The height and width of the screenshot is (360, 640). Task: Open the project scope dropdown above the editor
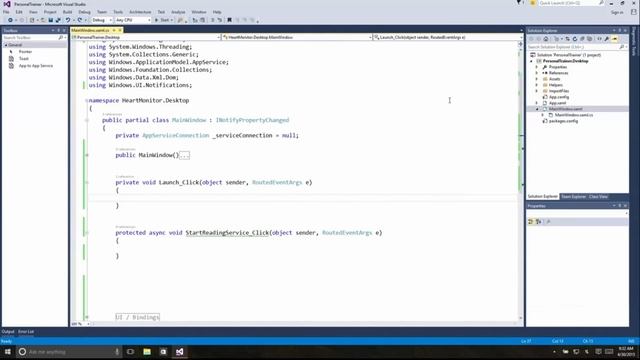pos(146,37)
